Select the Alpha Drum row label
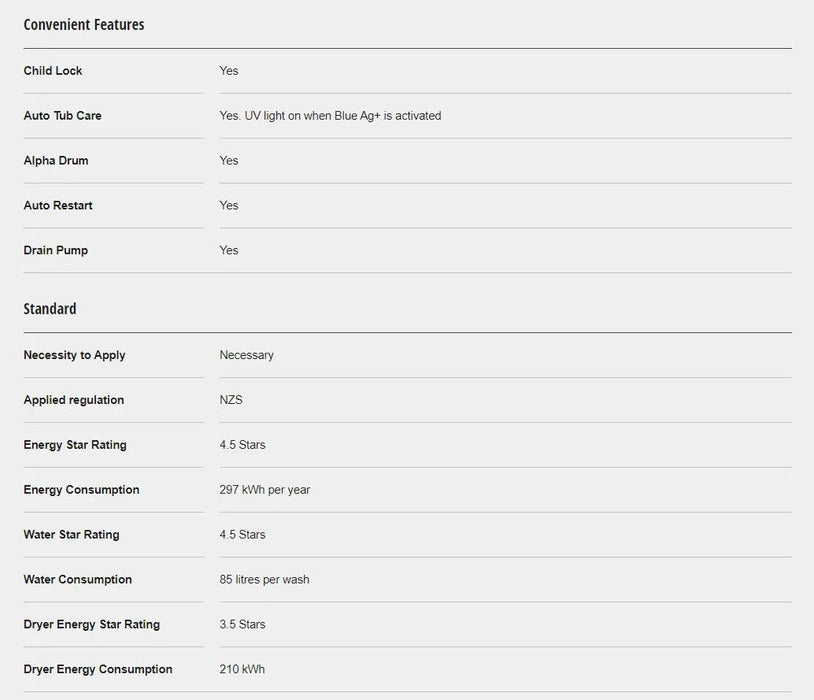Image resolution: width=814 pixels, height=700 pixels. click(x=56, y=161)
